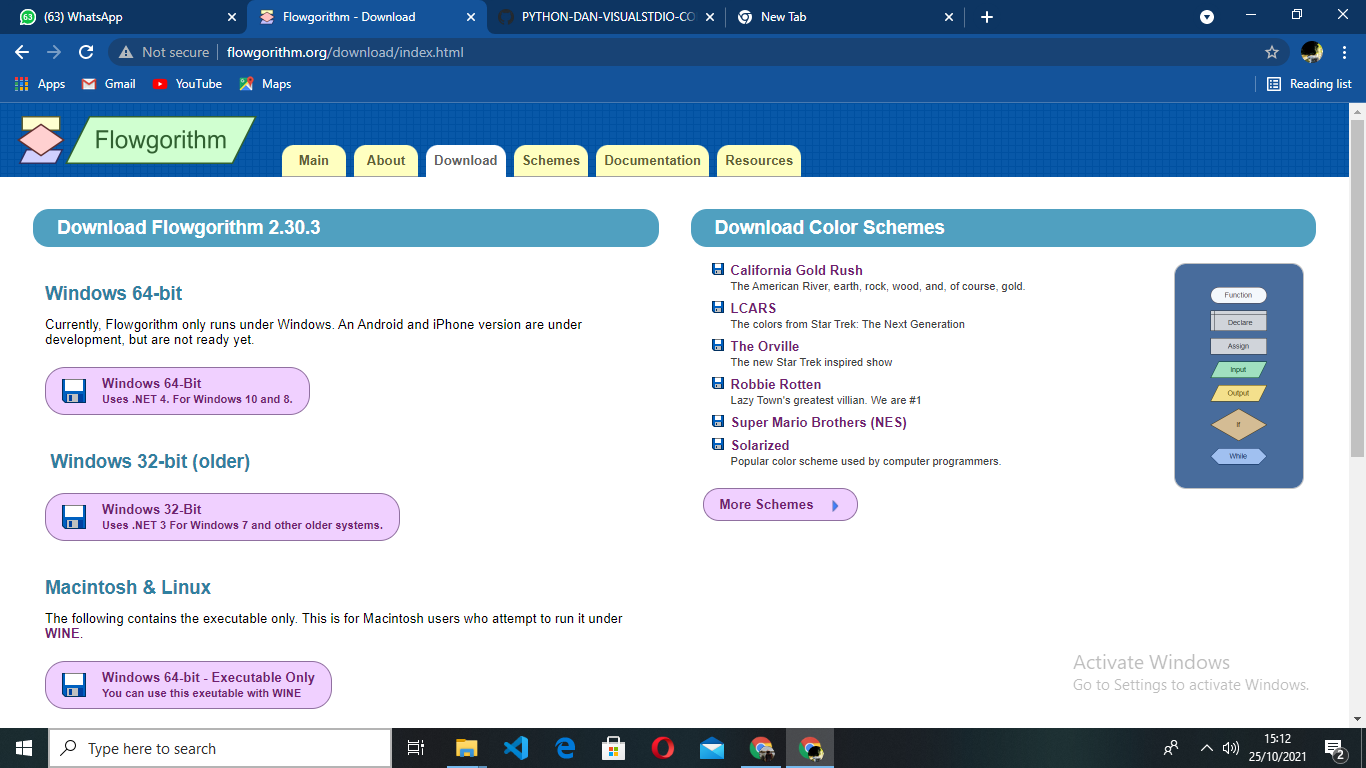Expand hidden icons in the system tray
This screenshot has width=1366, height=768.
click(x=1206, y=747)
